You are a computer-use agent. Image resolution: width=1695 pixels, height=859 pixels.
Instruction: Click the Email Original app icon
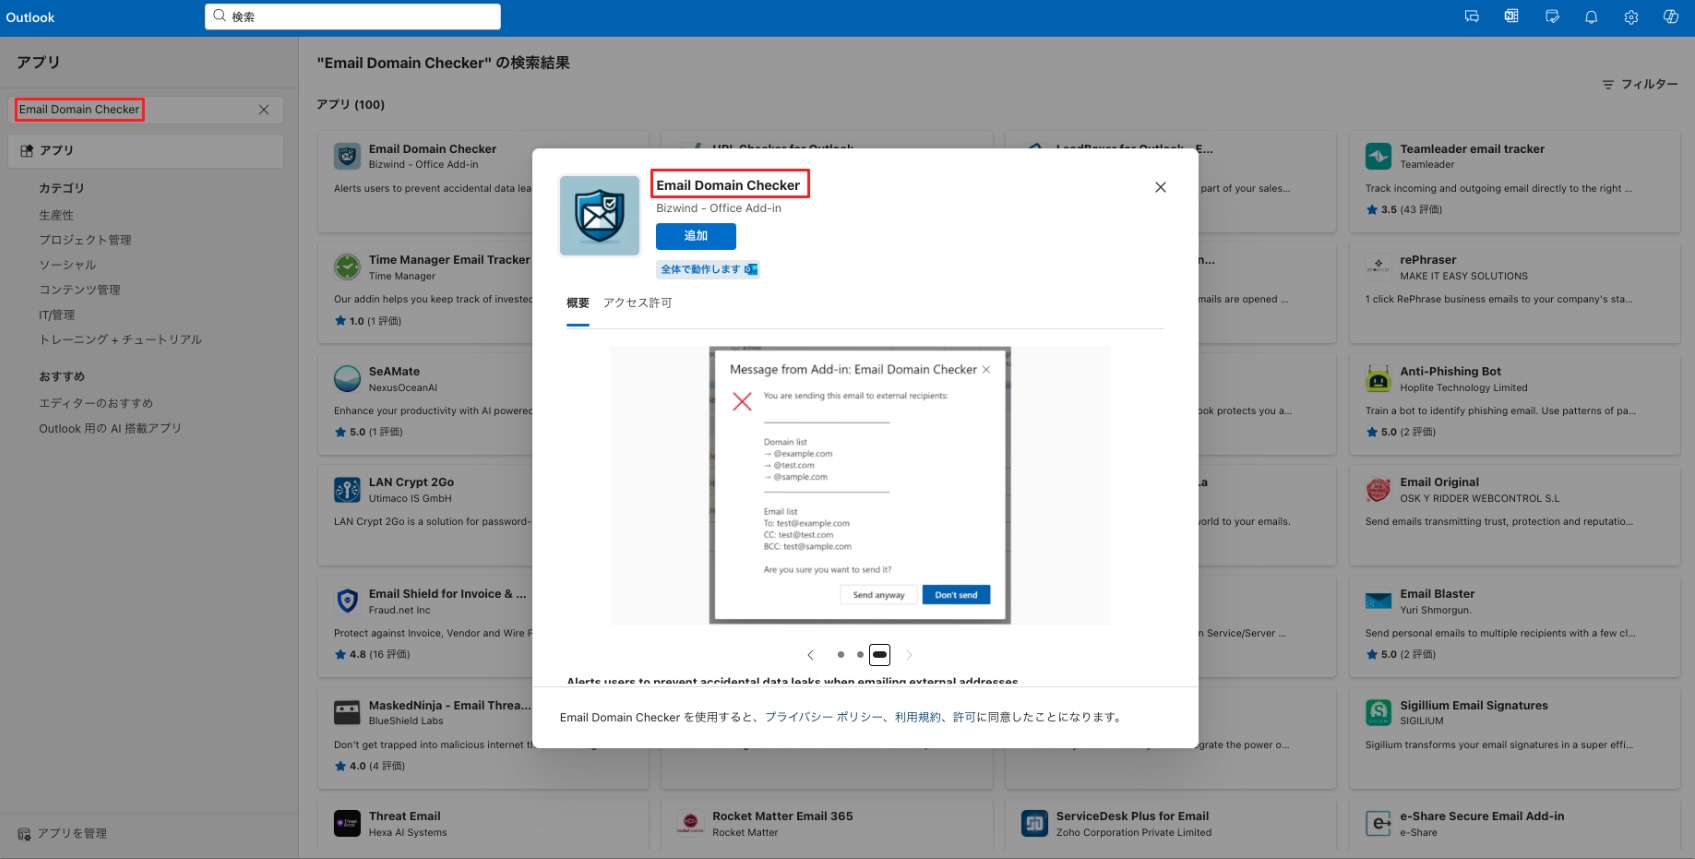(x=1378, y=490)
